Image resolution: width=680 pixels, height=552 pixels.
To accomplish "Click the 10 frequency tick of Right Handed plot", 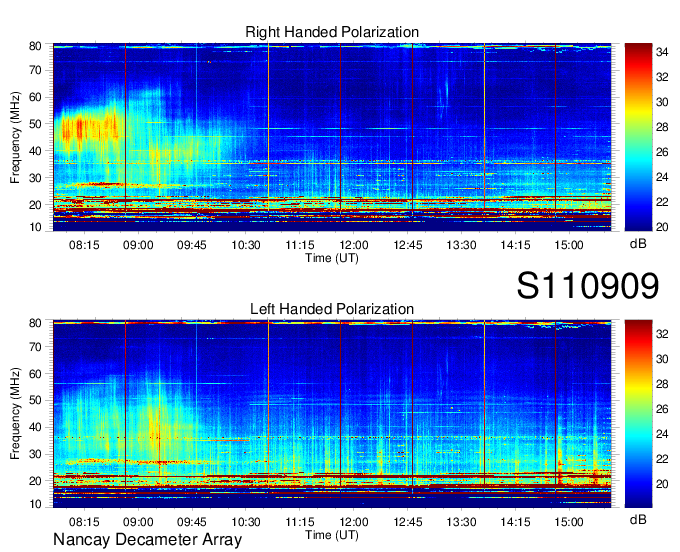I will (x=35, y=227).
